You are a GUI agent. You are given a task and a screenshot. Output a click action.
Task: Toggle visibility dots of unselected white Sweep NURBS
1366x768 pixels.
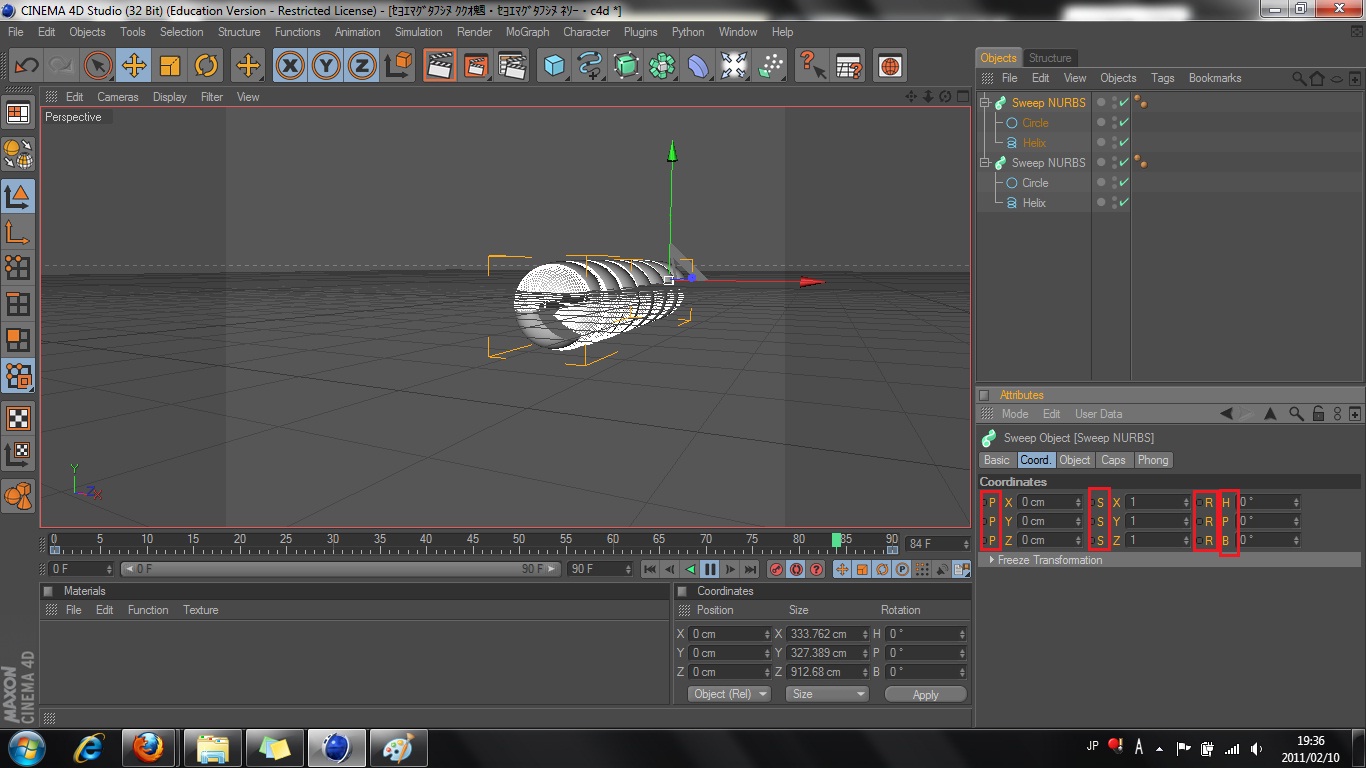click(1113, 163)
